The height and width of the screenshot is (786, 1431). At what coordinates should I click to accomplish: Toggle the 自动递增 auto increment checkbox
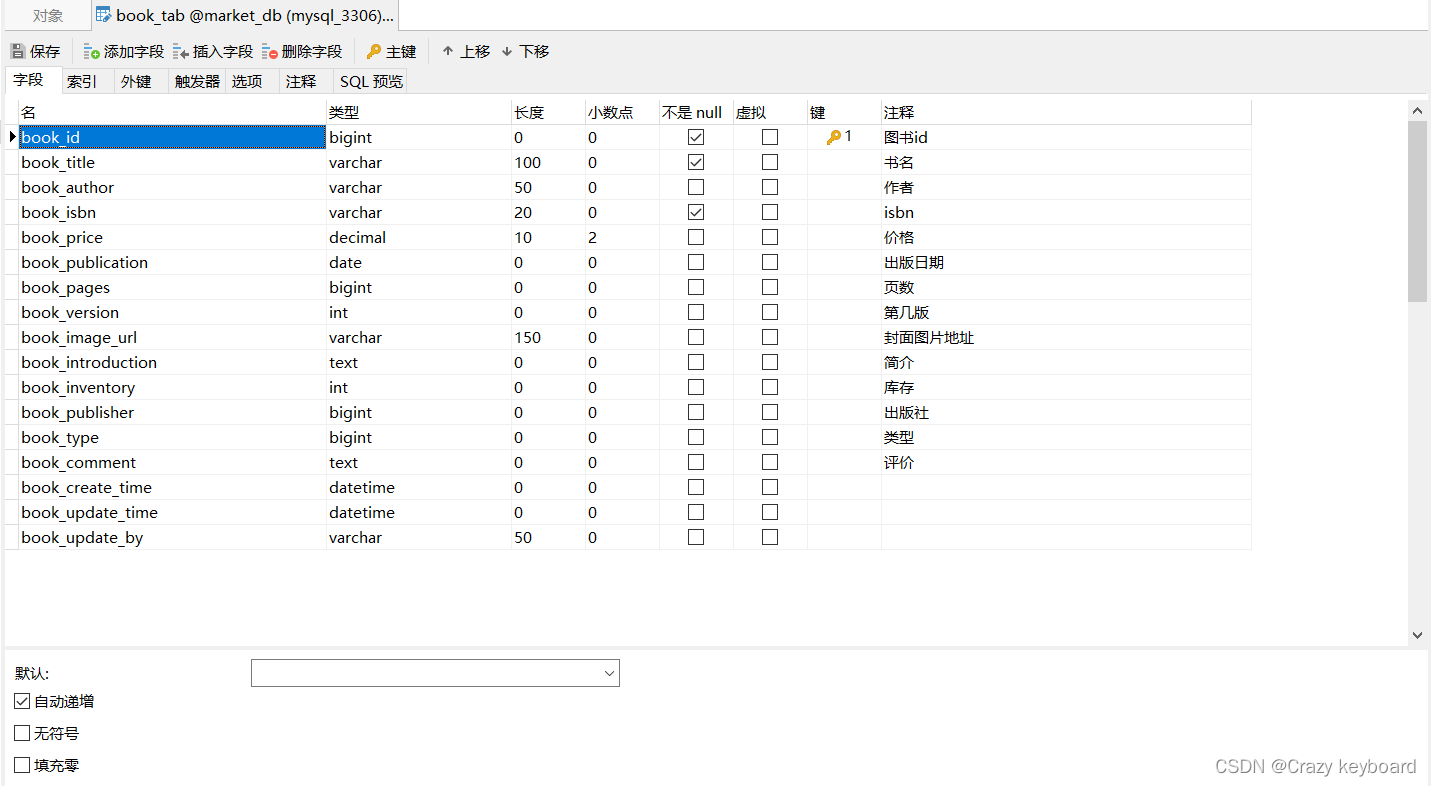pos(22,702)
